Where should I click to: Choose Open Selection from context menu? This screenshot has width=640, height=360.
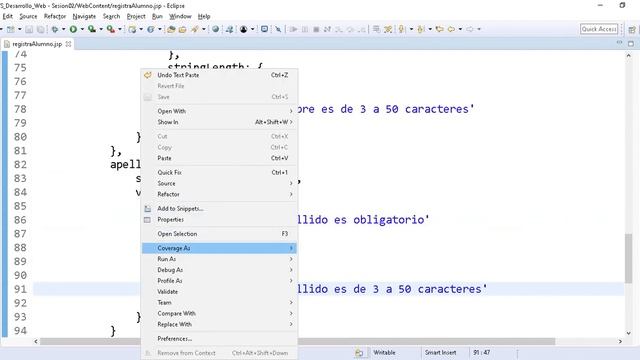tap(220, 234)
